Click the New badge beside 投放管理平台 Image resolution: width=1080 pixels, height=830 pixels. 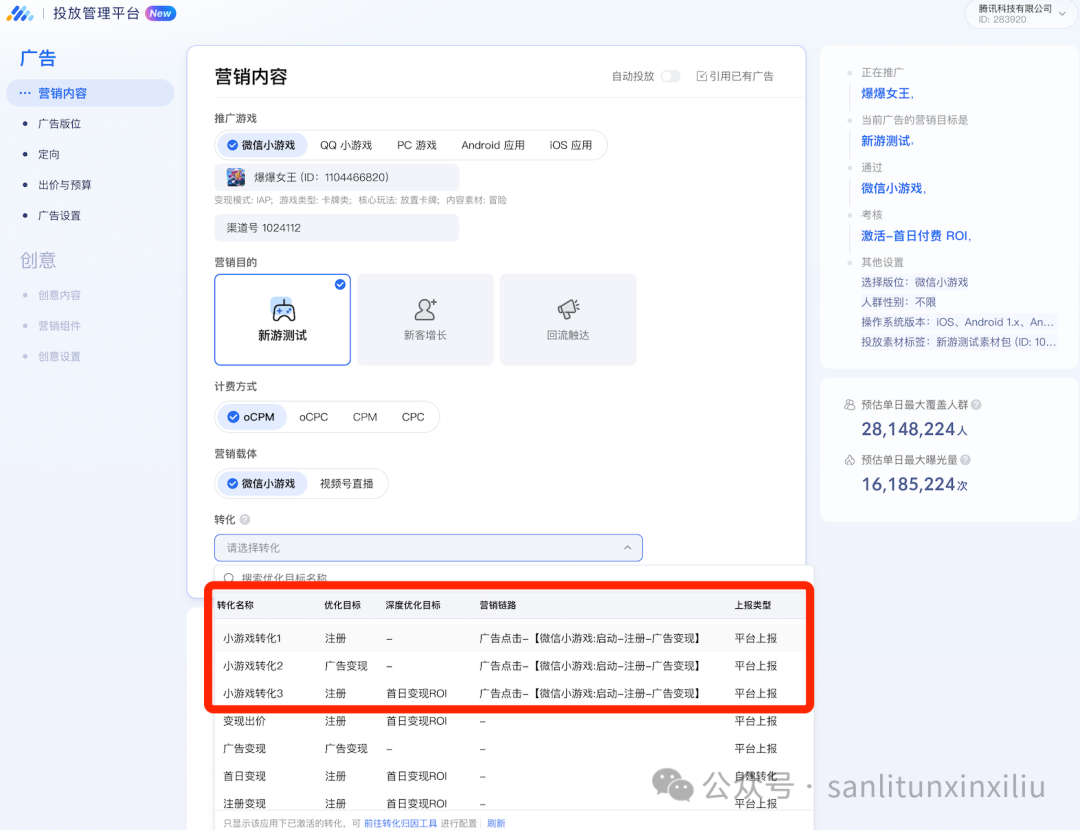coord(160,13)
